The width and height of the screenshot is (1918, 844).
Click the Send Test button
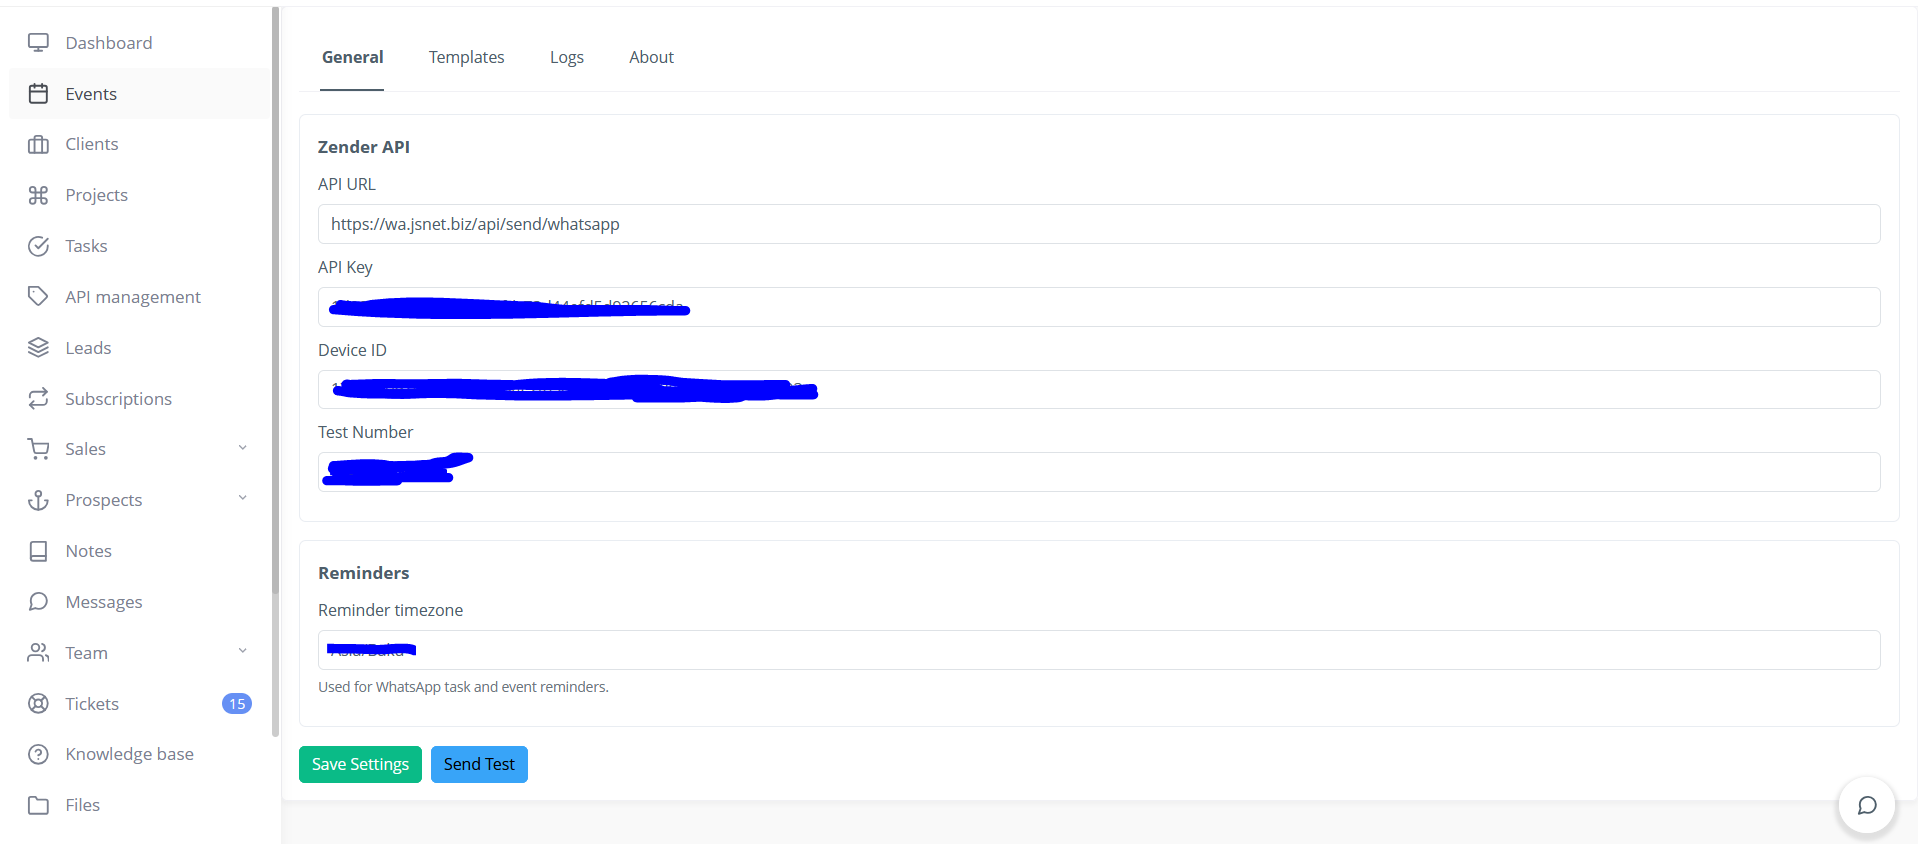click(479, 764)
